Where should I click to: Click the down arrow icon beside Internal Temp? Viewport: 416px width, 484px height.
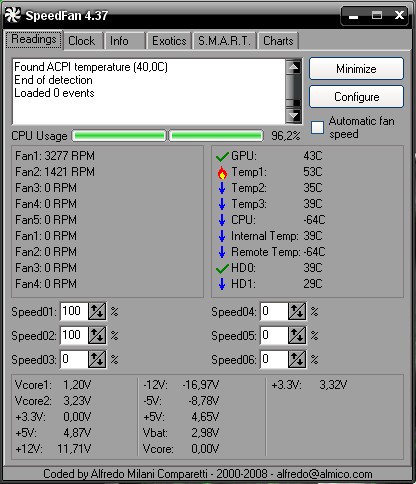tap(222, 236)
